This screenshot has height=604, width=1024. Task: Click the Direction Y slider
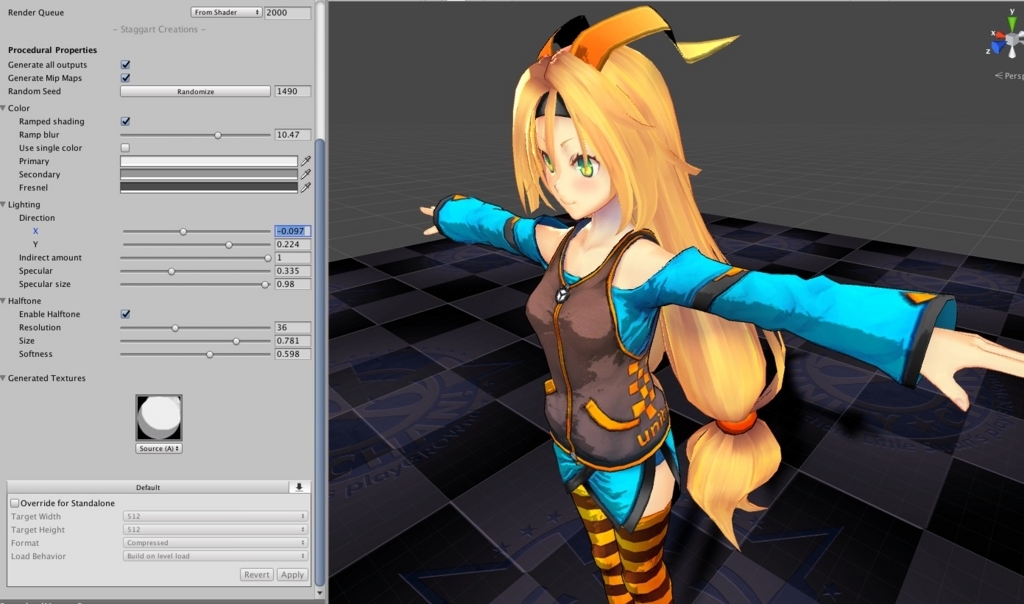click(197, 245)
